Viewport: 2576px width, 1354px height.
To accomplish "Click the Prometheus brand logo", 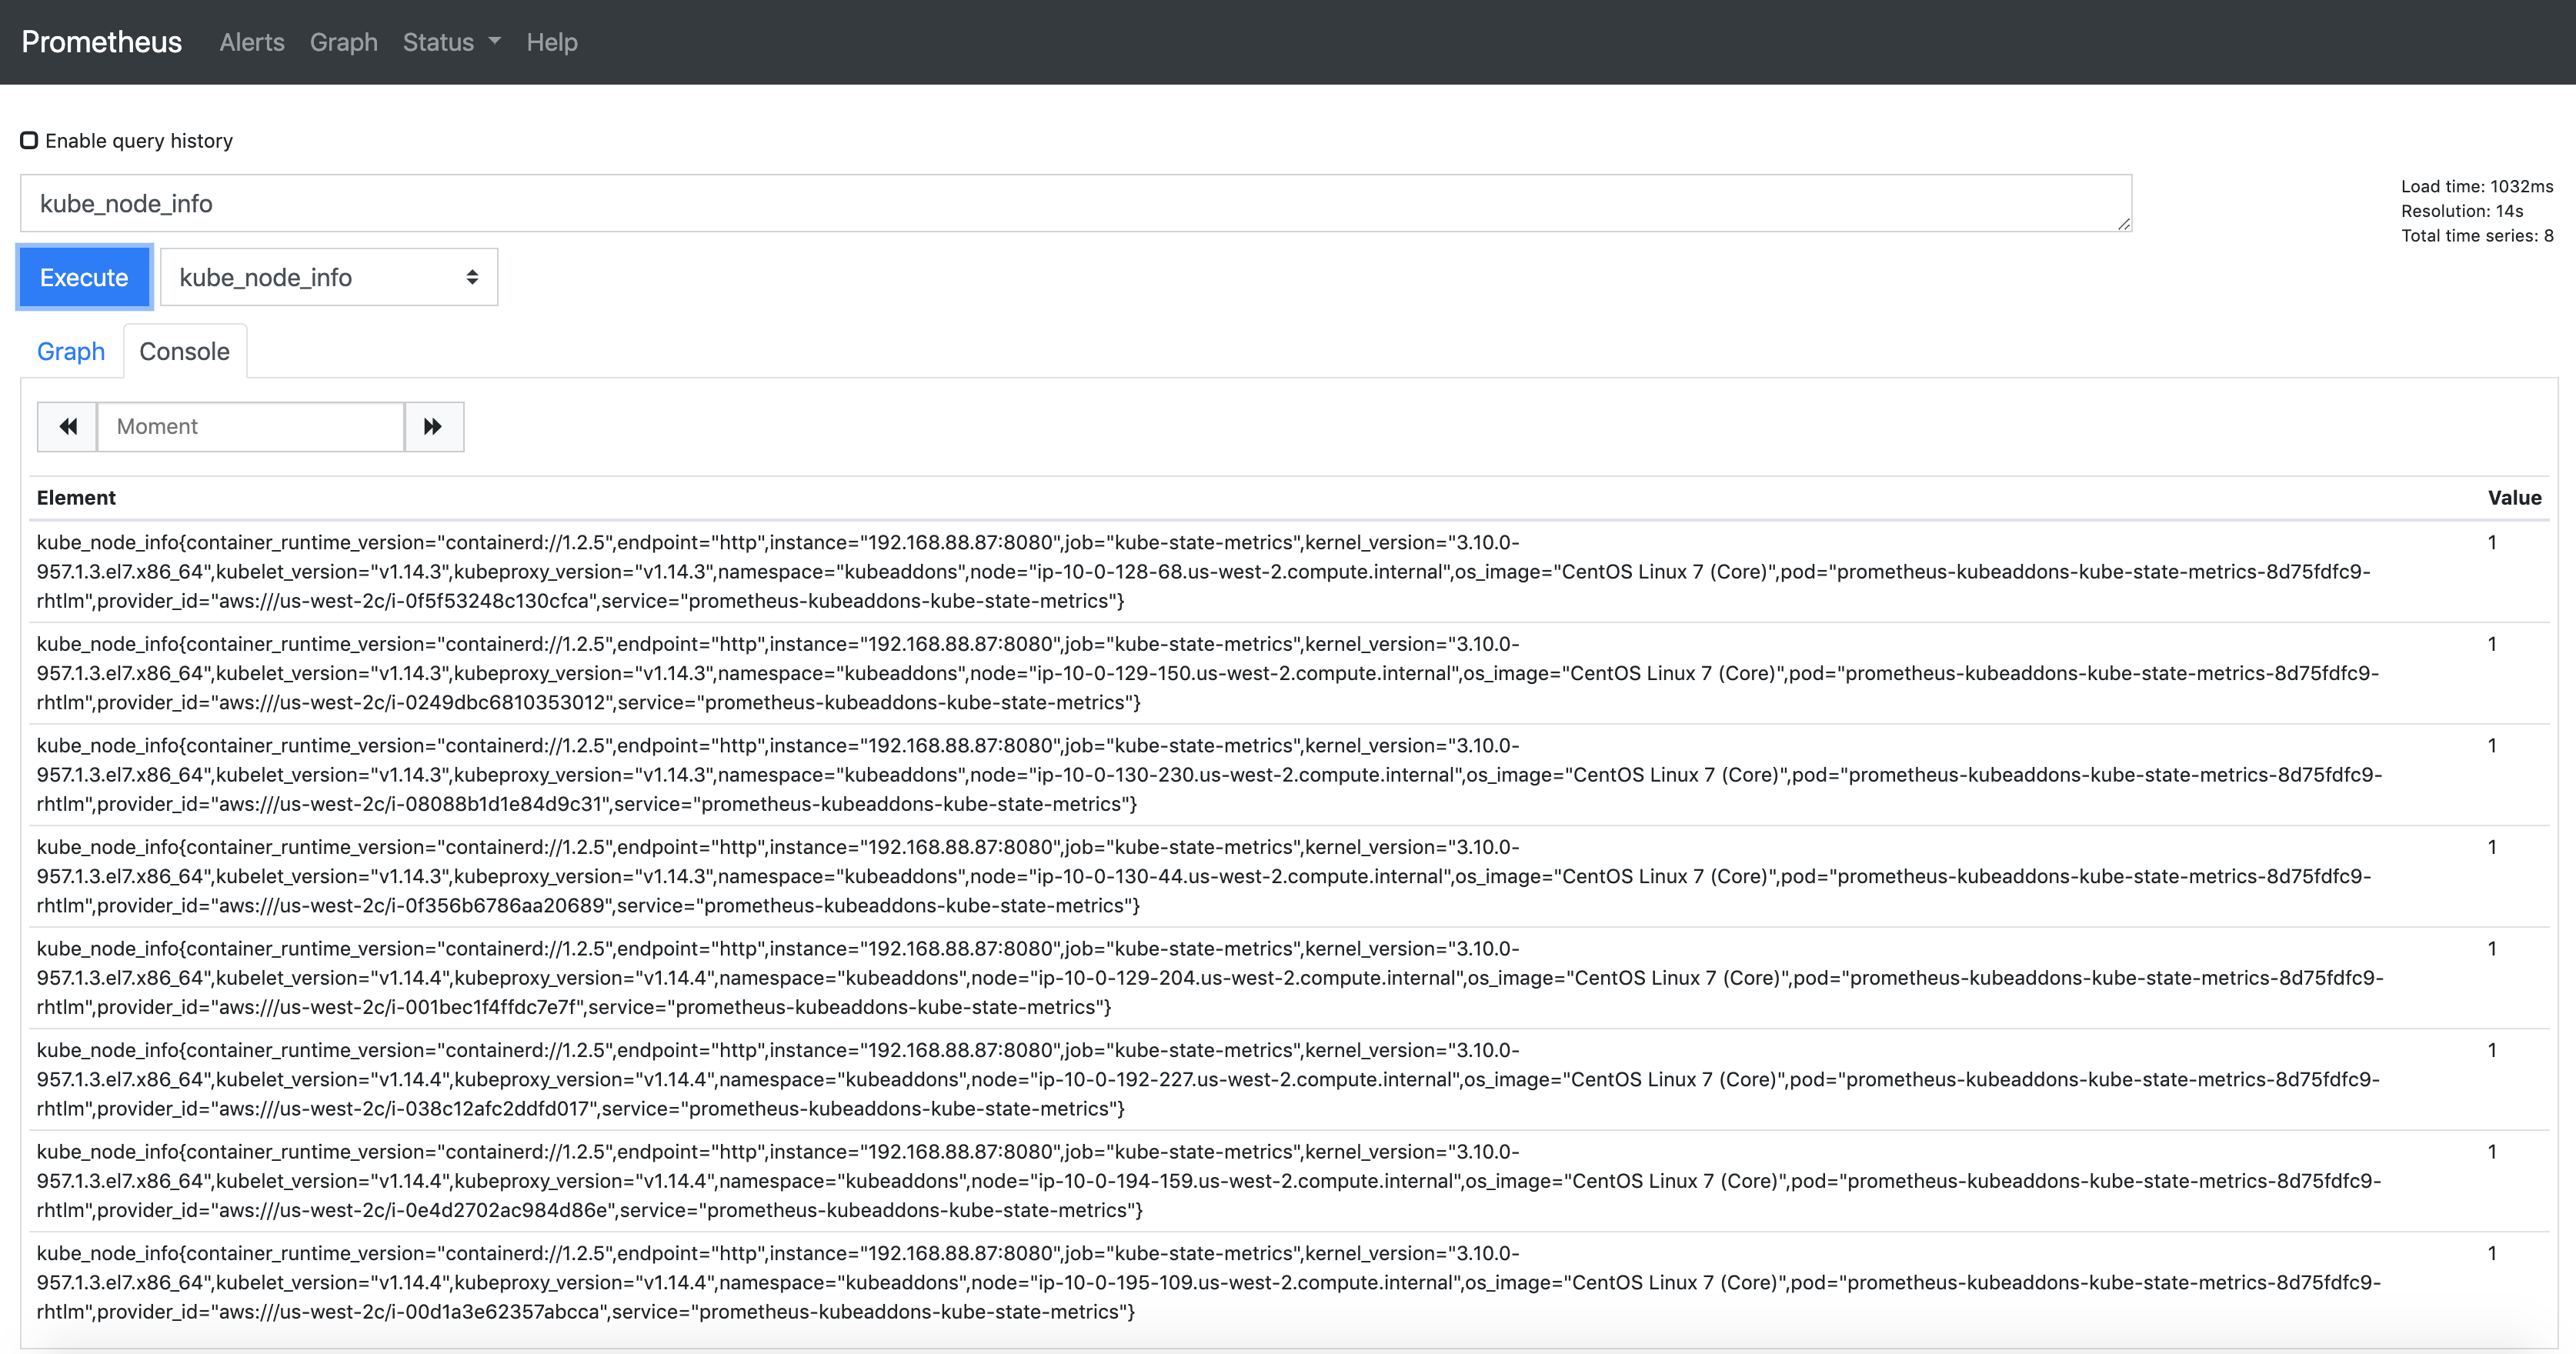I will pyautogui.click(x=101, y=42).
